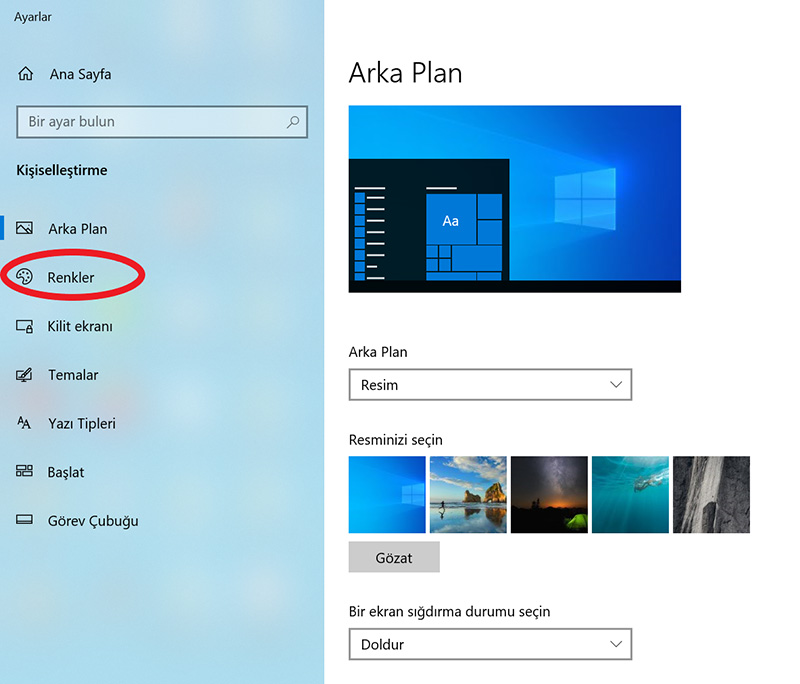Choose the underwater swimmer wallpaper thumbnail
800x684 pixels.
(630, 495)
